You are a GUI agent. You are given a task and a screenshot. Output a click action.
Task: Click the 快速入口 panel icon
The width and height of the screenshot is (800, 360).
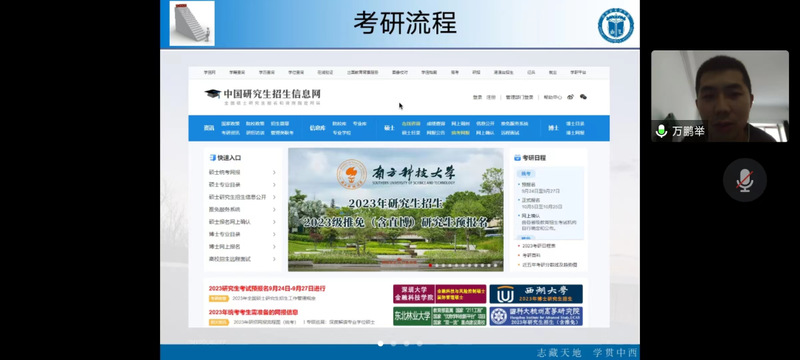212,158
